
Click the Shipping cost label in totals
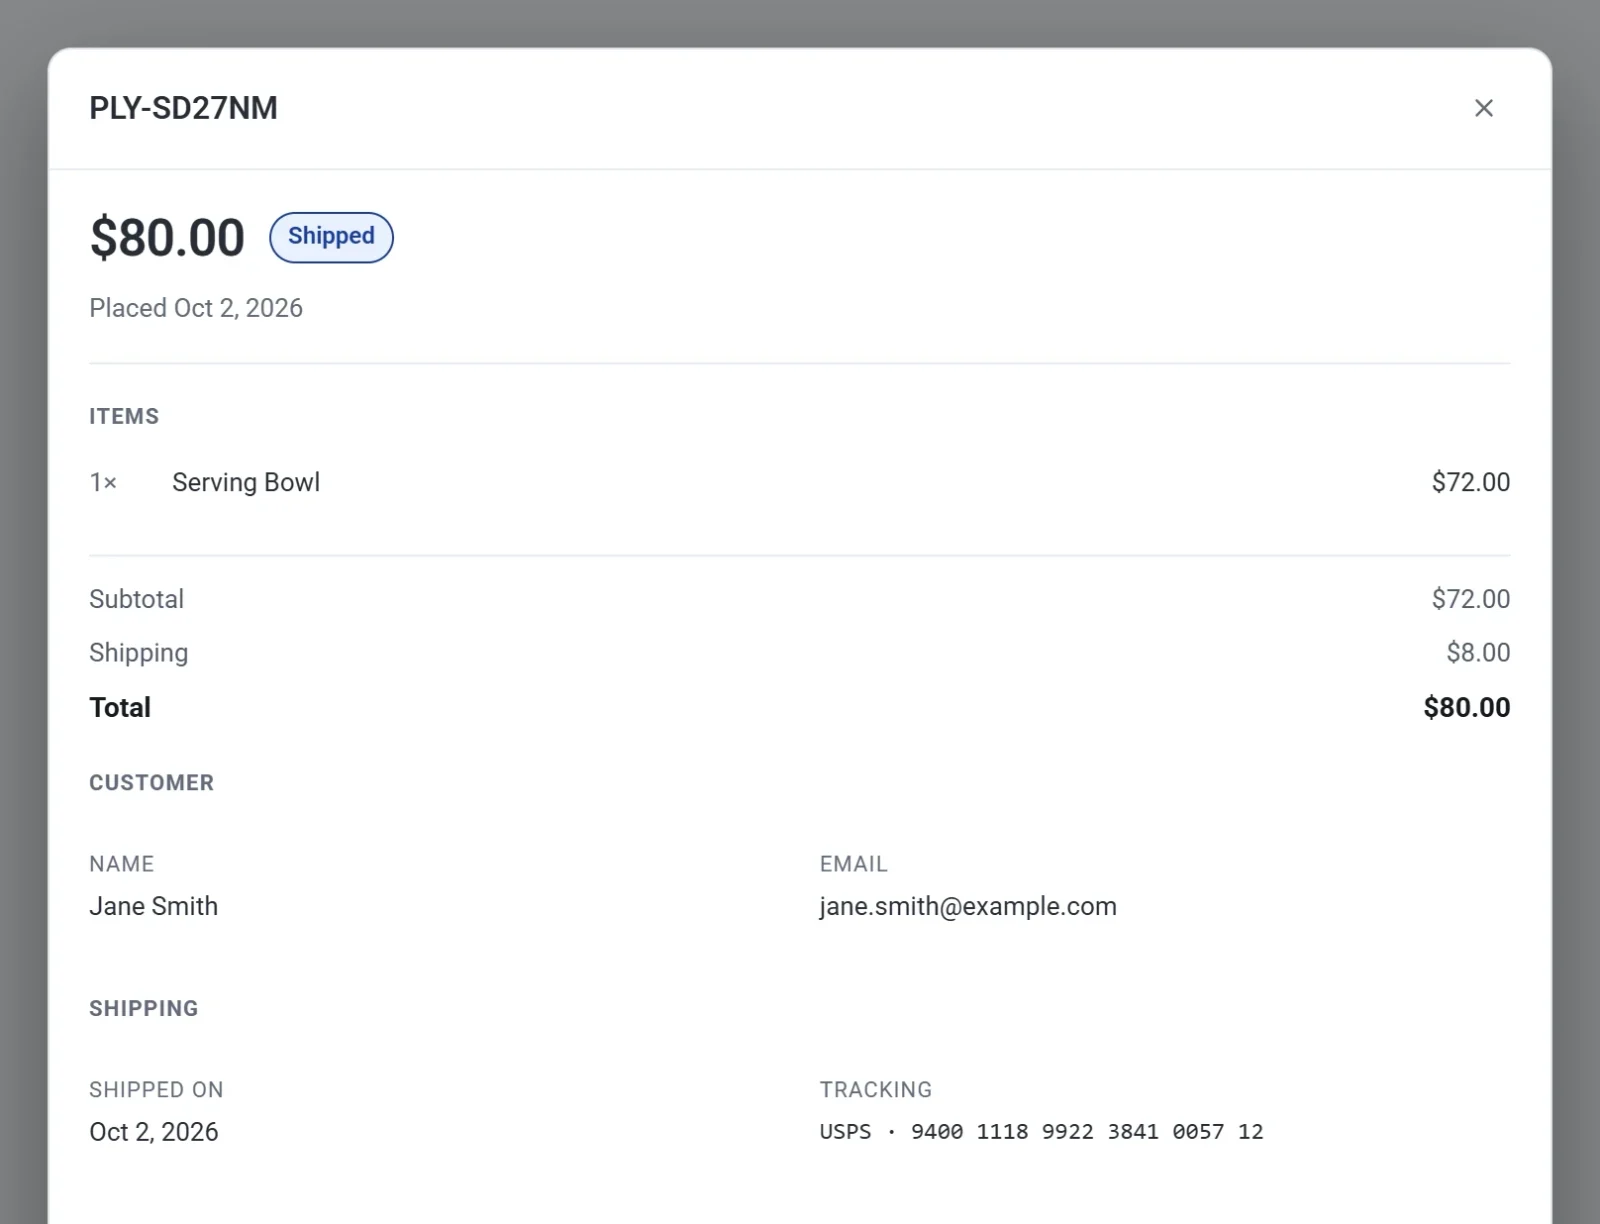[x=138, y=653]
